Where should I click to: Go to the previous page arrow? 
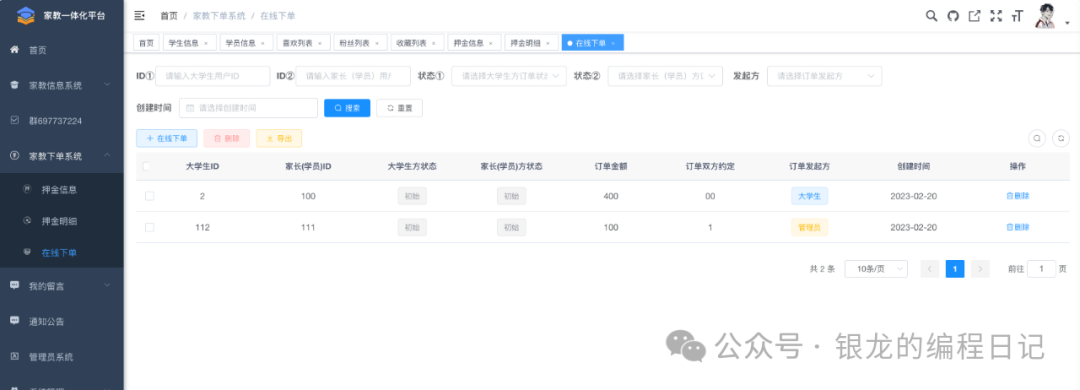click(x=930, y=269)
